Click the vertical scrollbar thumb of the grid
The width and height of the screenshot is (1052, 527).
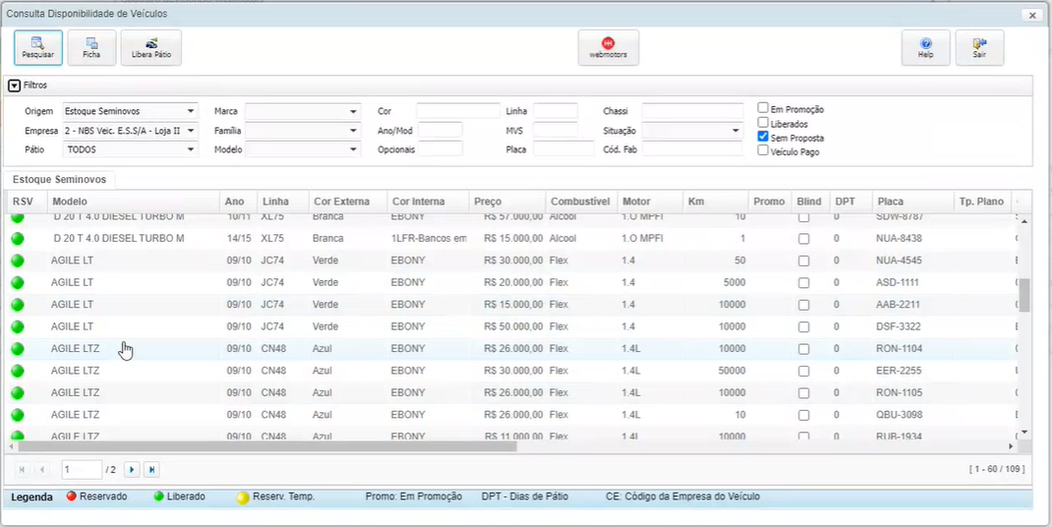pos(1024,295)
